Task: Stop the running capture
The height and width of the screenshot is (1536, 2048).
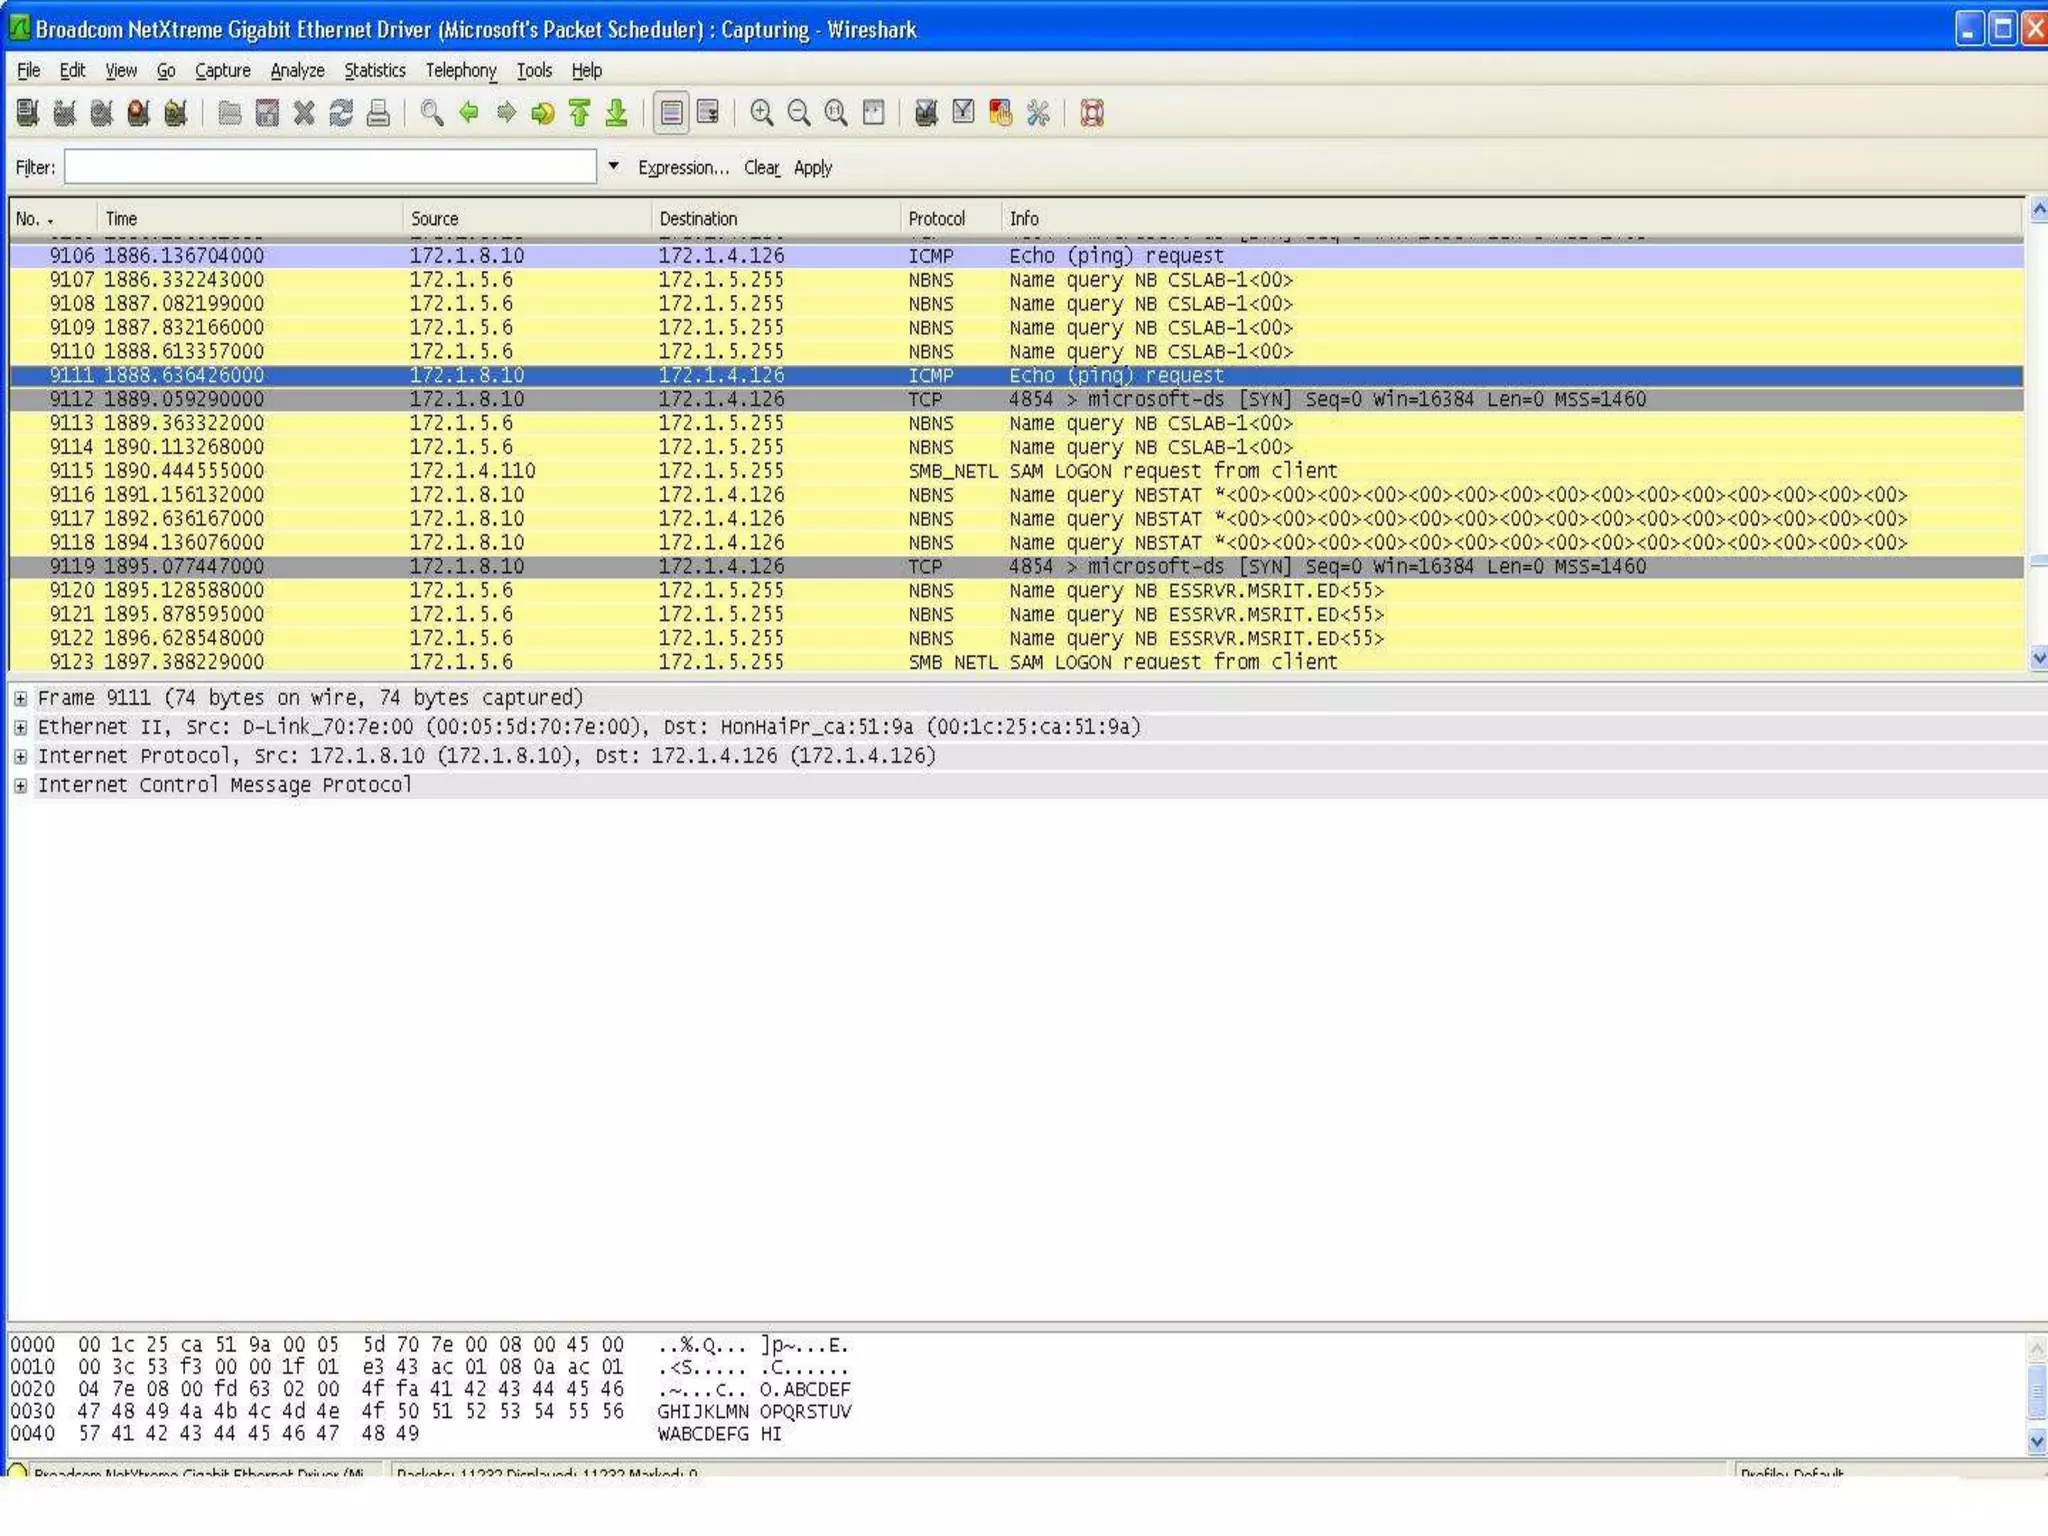Action: pos(138,113)
